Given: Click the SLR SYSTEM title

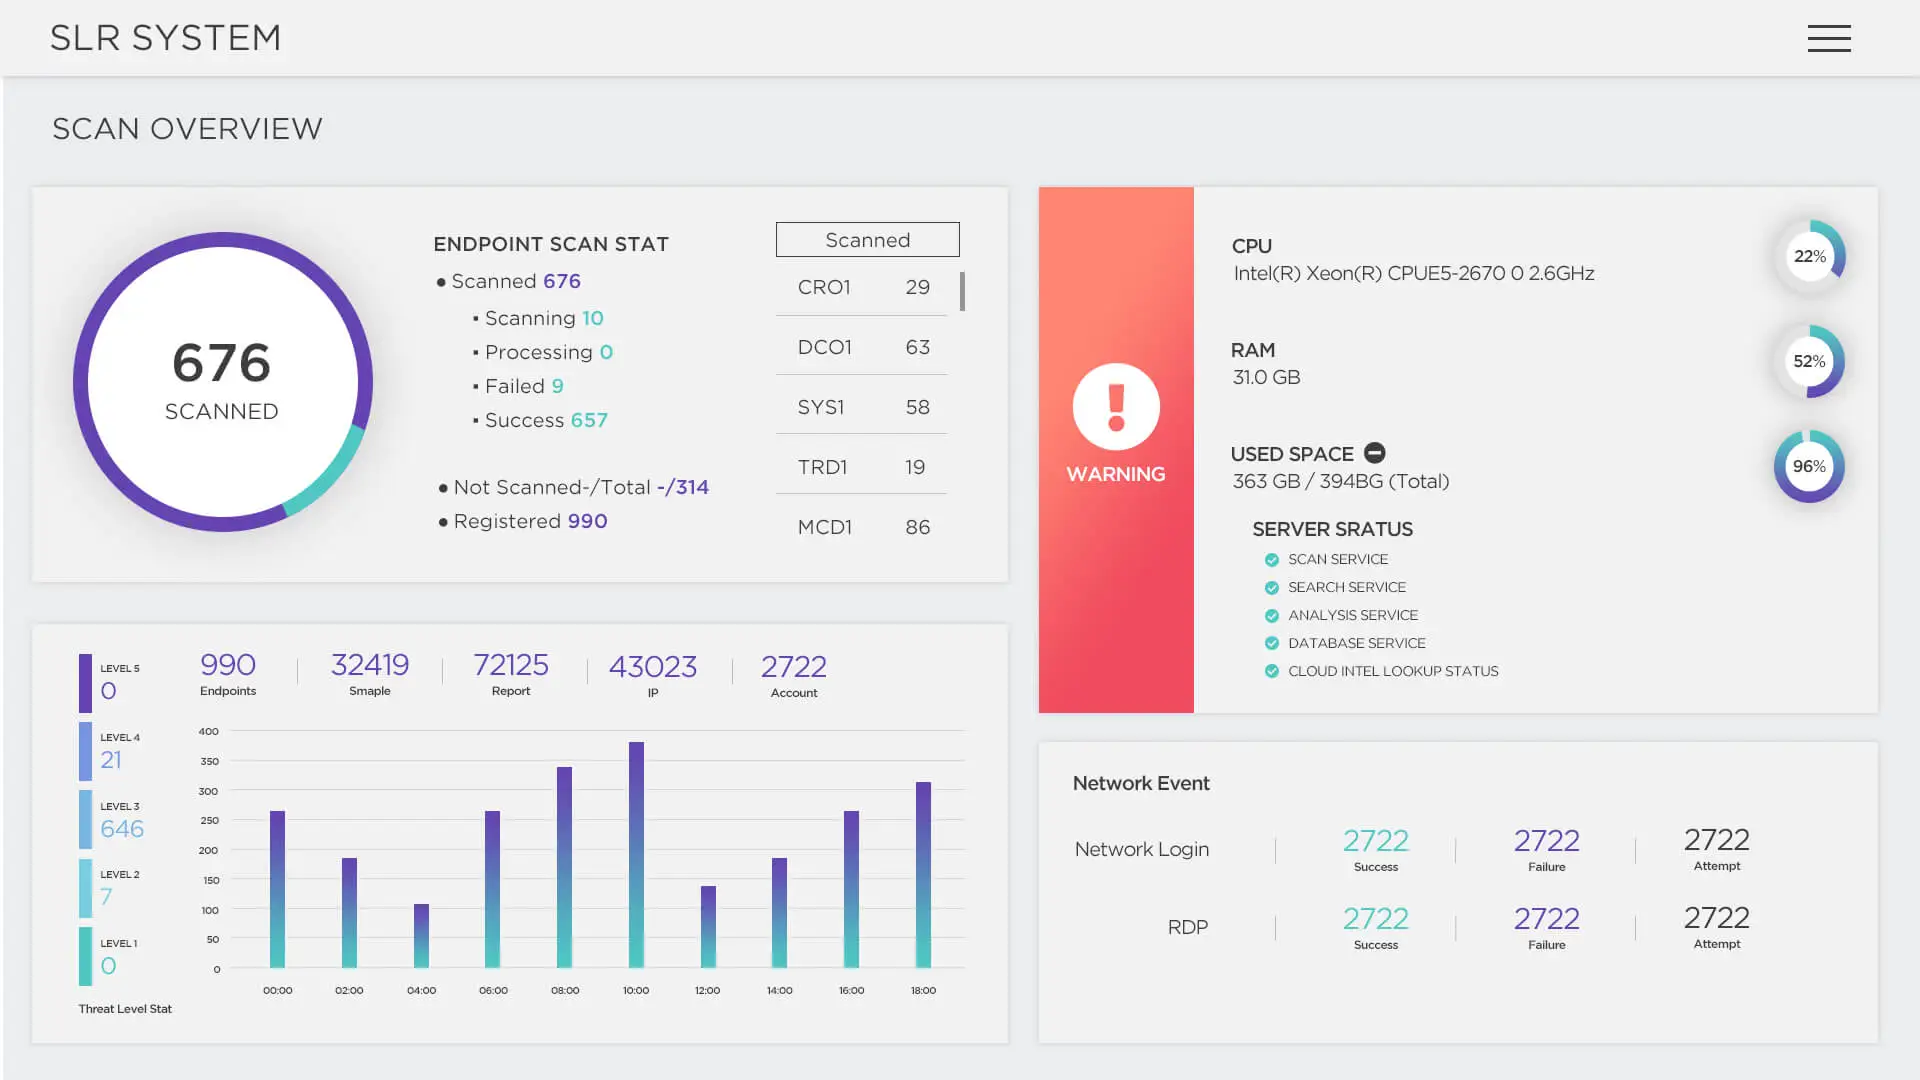Looking at the screenshot, I should pyautogui.click(x=166, y=38).
